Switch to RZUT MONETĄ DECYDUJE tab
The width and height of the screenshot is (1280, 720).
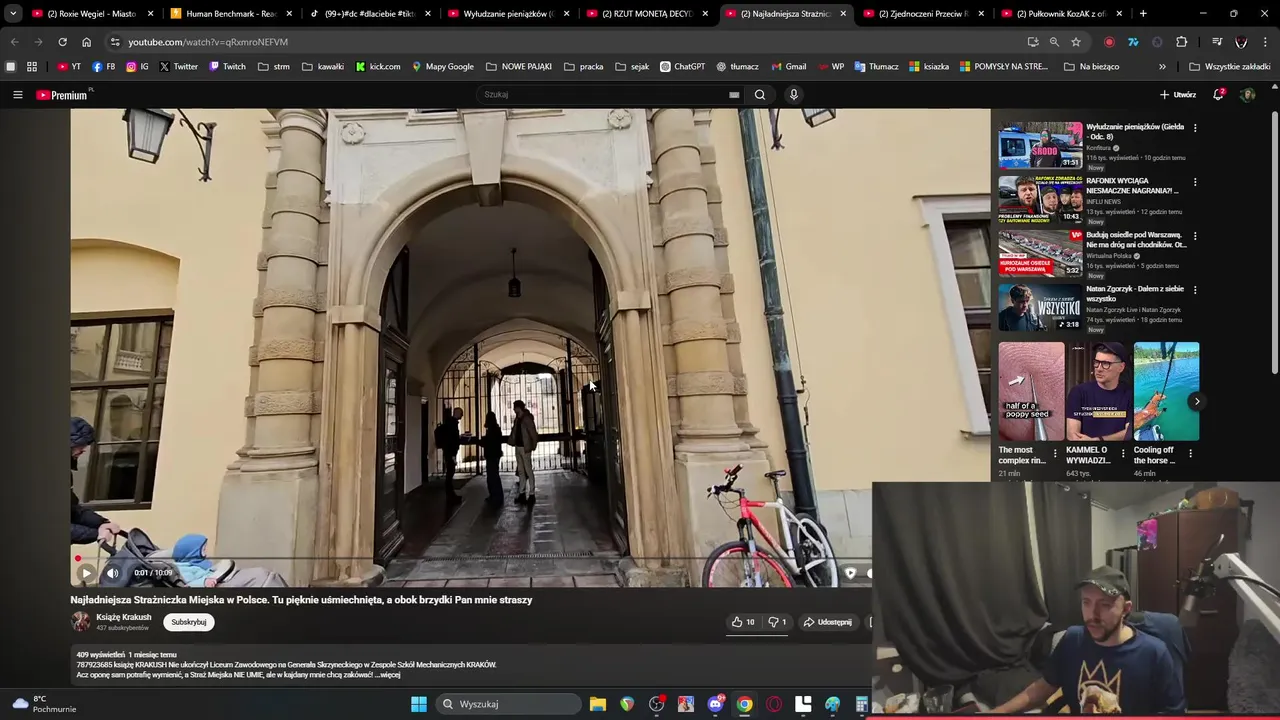(x=645, y=14)
